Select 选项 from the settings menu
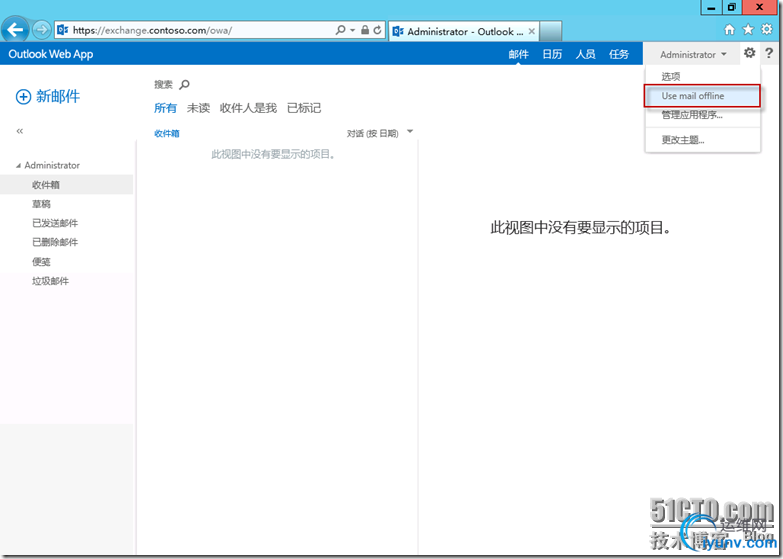Viewport: 783px width, 559px height. tap(703, 76)
